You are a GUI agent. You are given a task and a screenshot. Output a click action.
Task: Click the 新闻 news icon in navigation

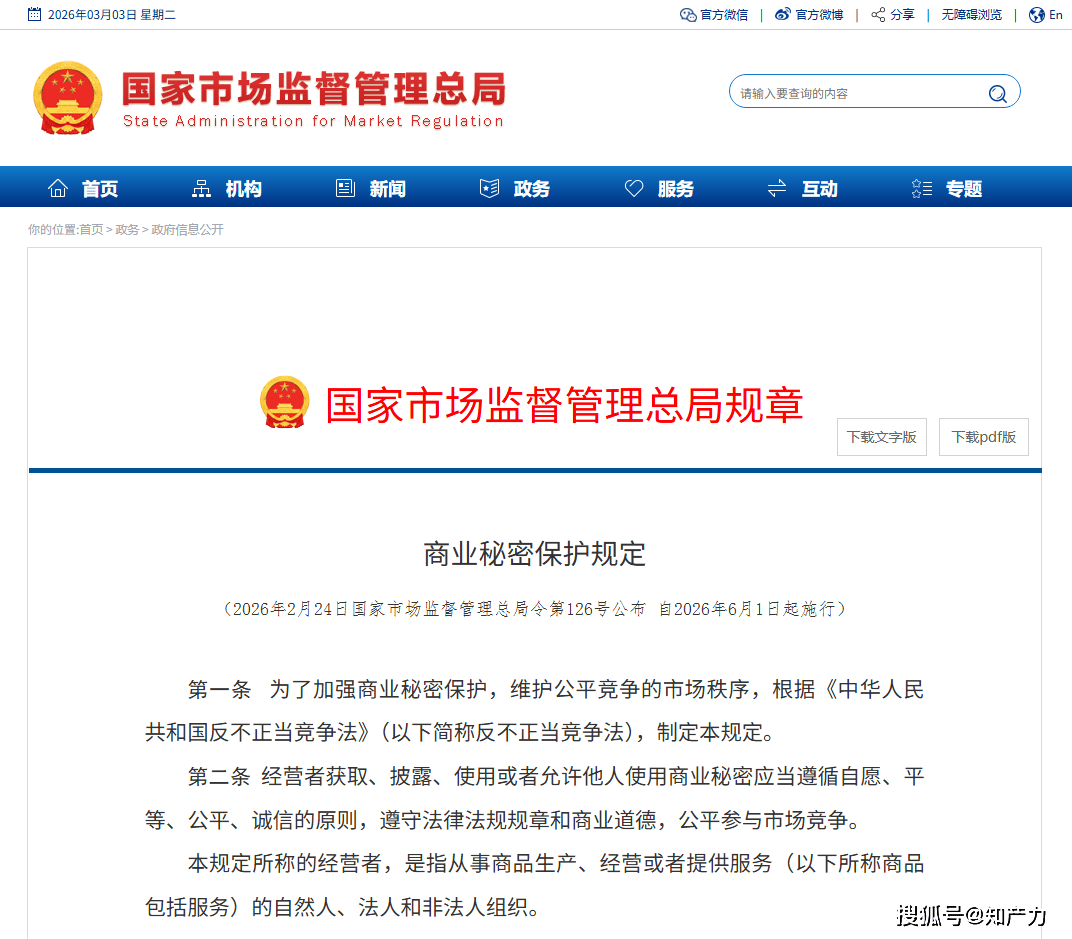345,187
